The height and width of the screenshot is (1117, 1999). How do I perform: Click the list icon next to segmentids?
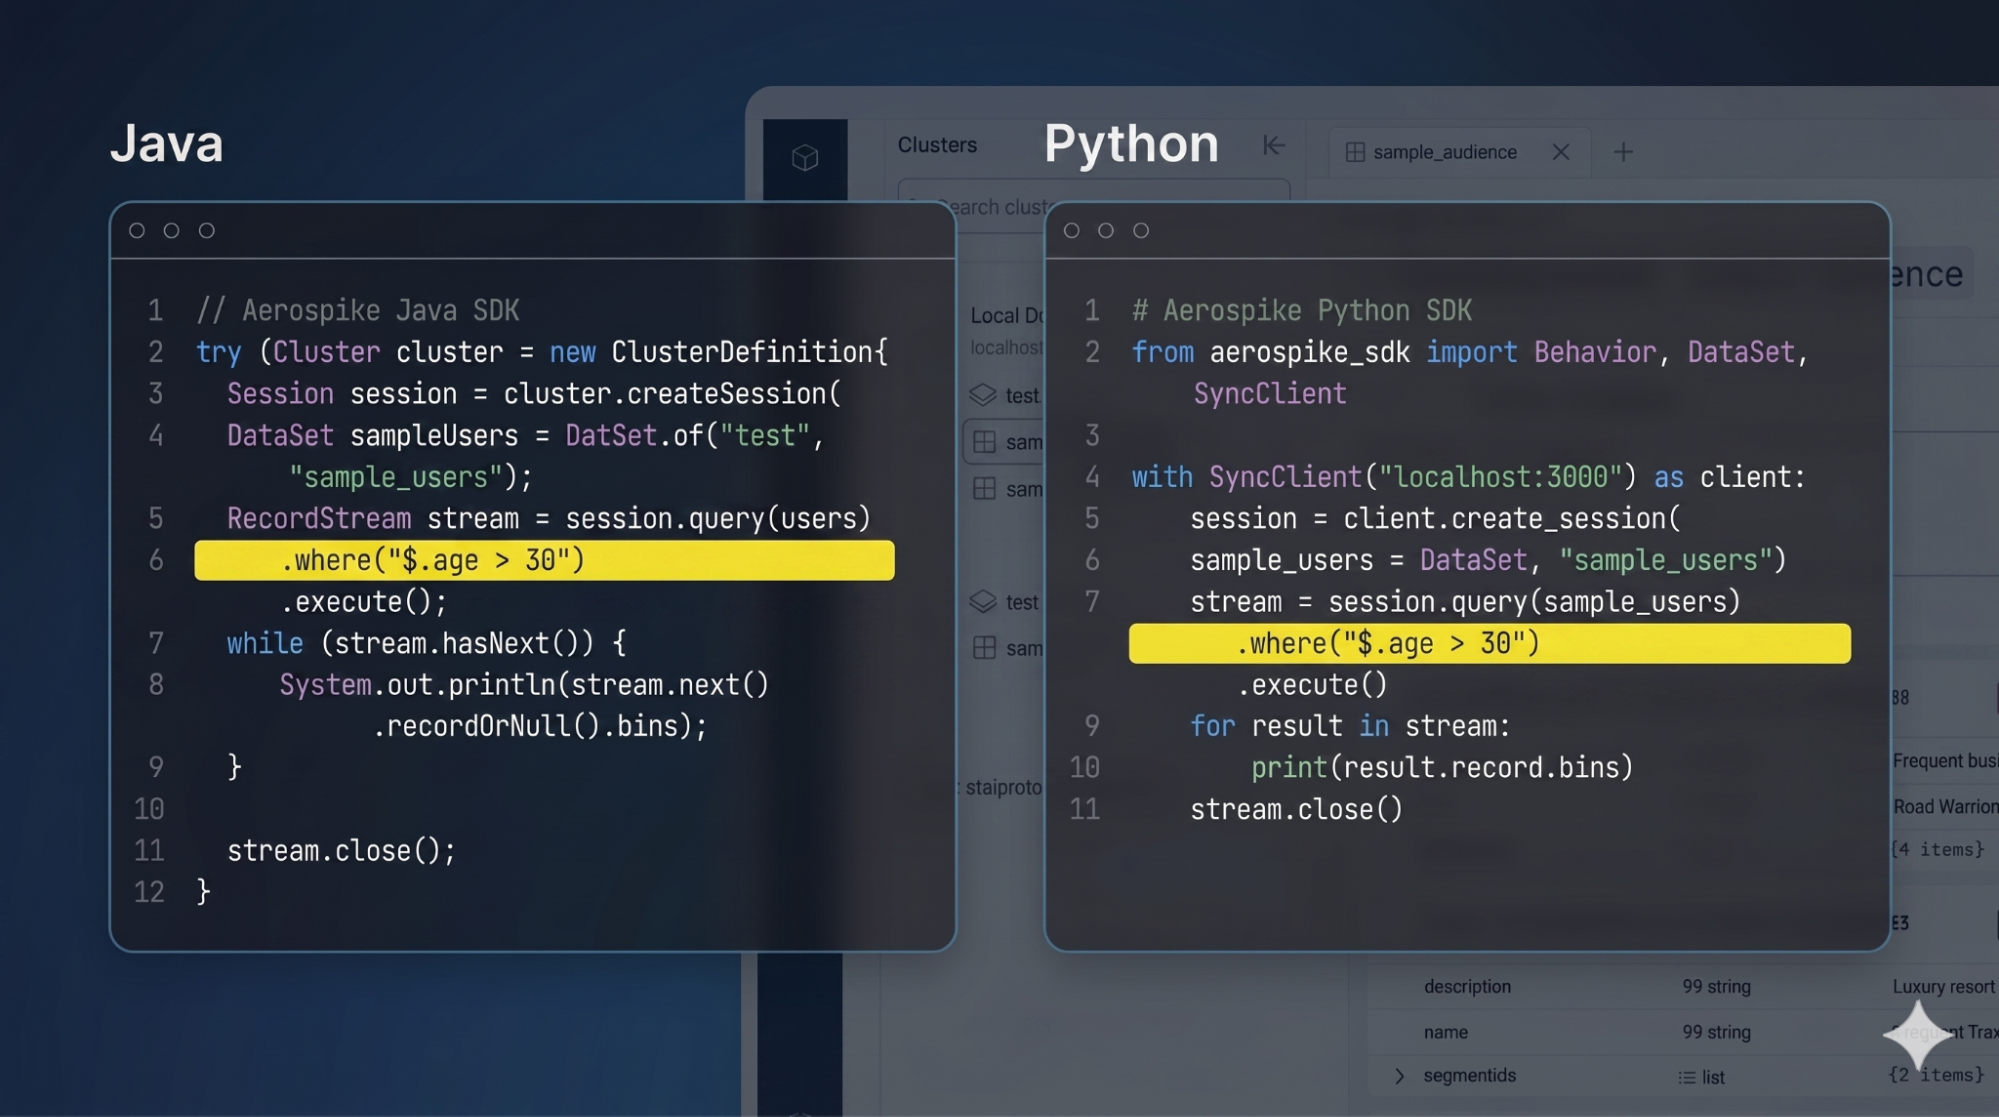(x=1687, y=1077)
